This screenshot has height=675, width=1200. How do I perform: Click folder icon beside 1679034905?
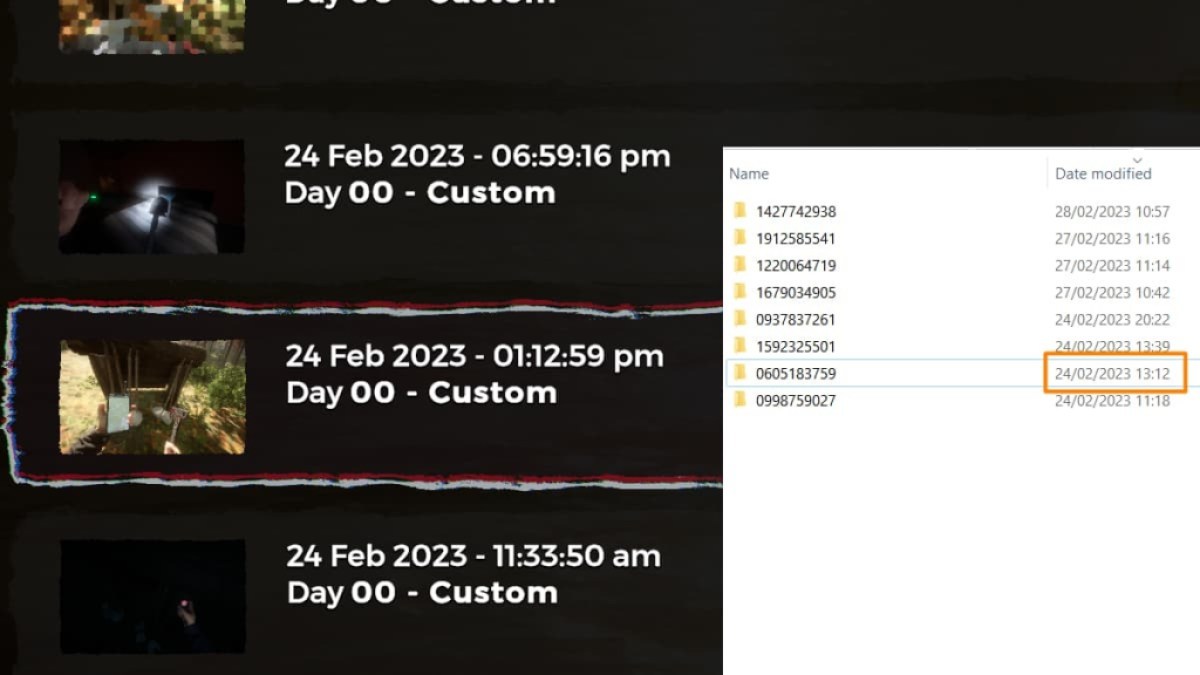740,292
